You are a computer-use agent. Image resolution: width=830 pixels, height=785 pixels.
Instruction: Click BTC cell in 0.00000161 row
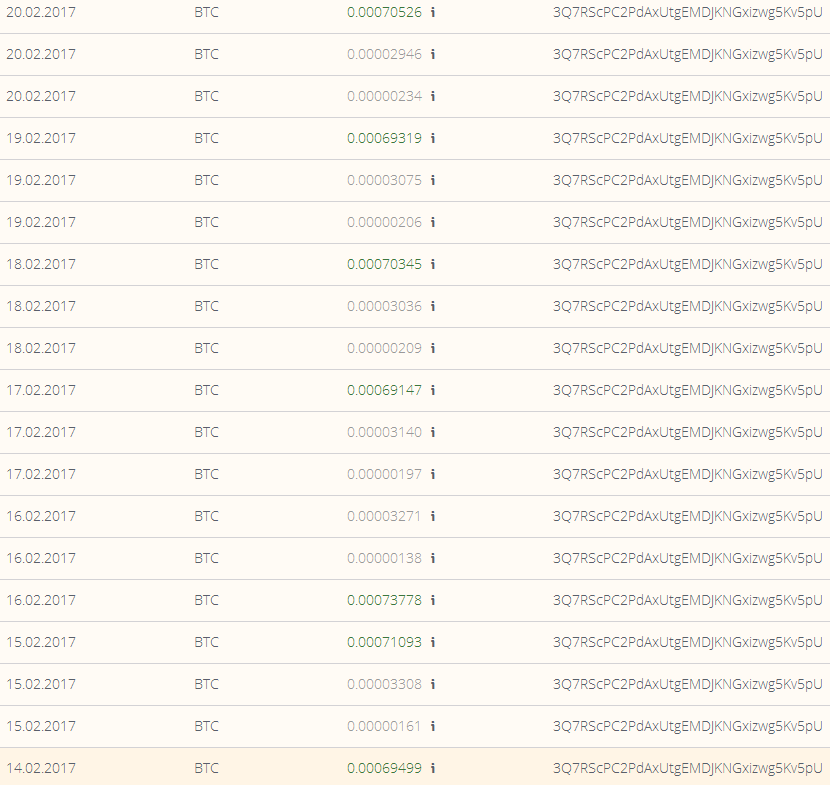click(x=206, y=726)
